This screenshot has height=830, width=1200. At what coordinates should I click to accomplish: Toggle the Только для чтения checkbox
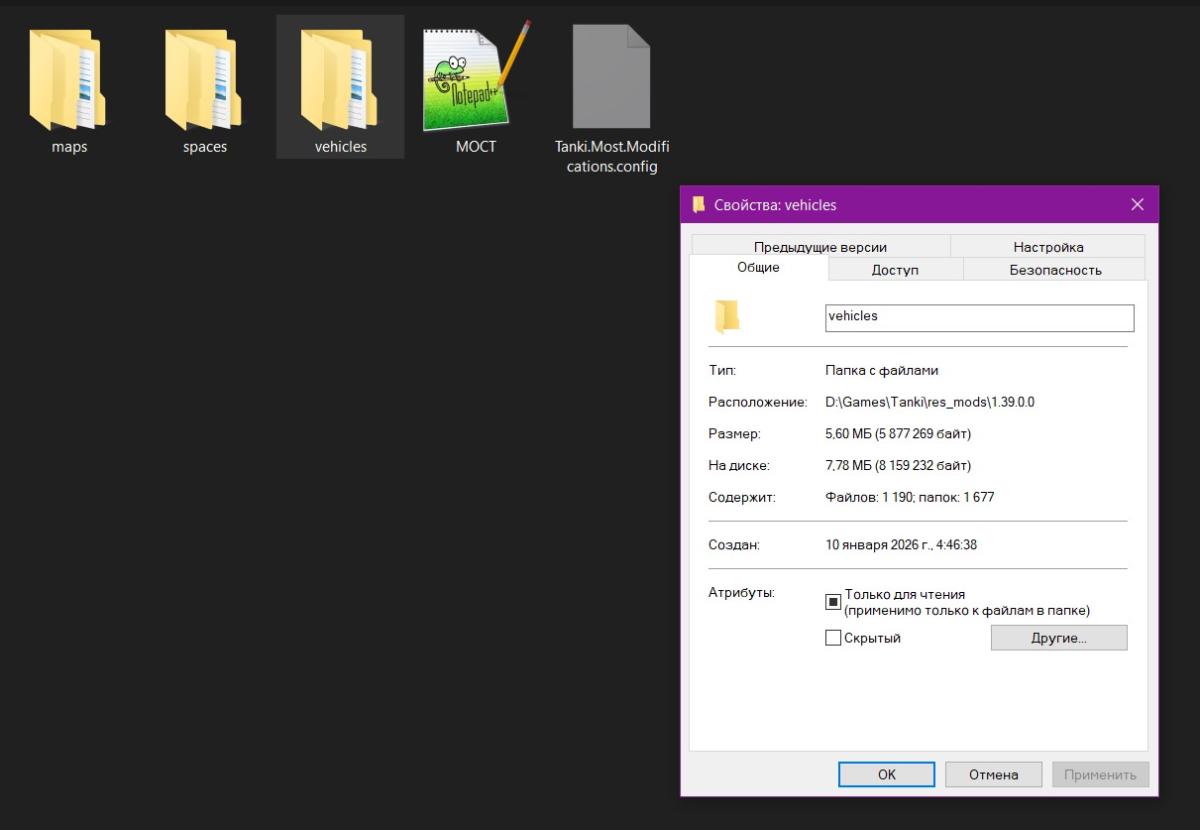tap(833, 602)
